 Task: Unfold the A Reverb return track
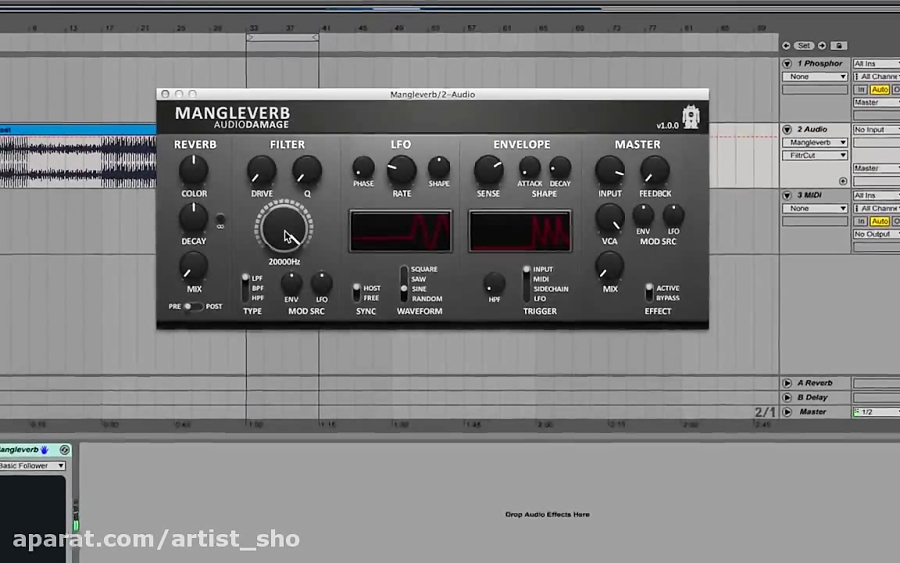point(787,383)
